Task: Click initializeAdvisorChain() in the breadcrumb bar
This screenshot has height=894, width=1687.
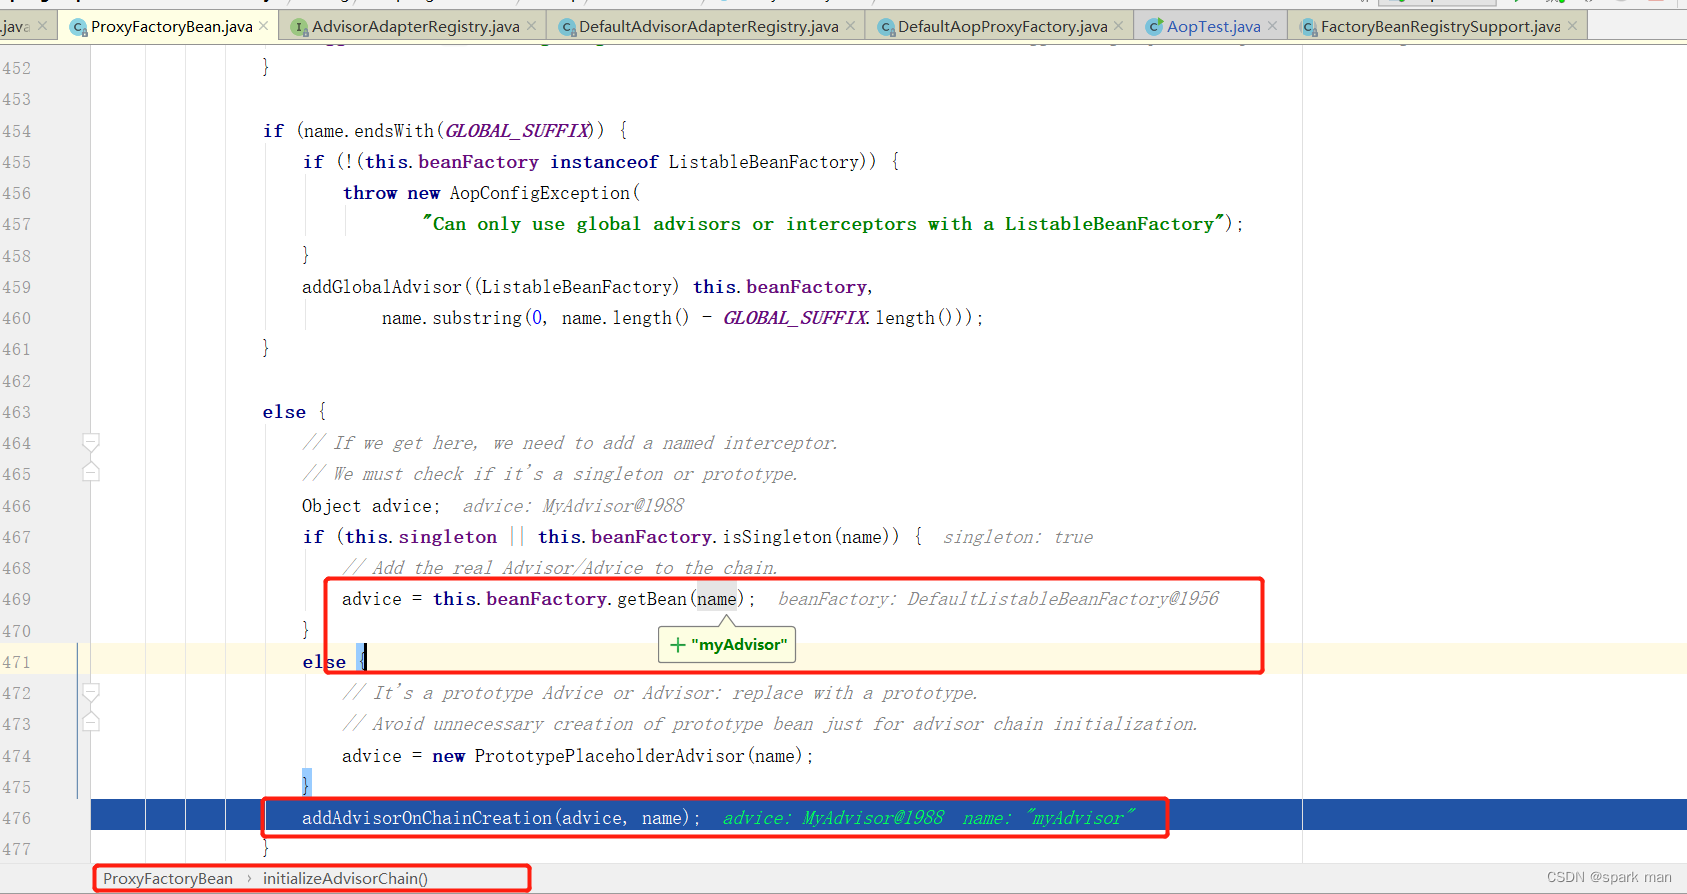Action: point(345,879)
